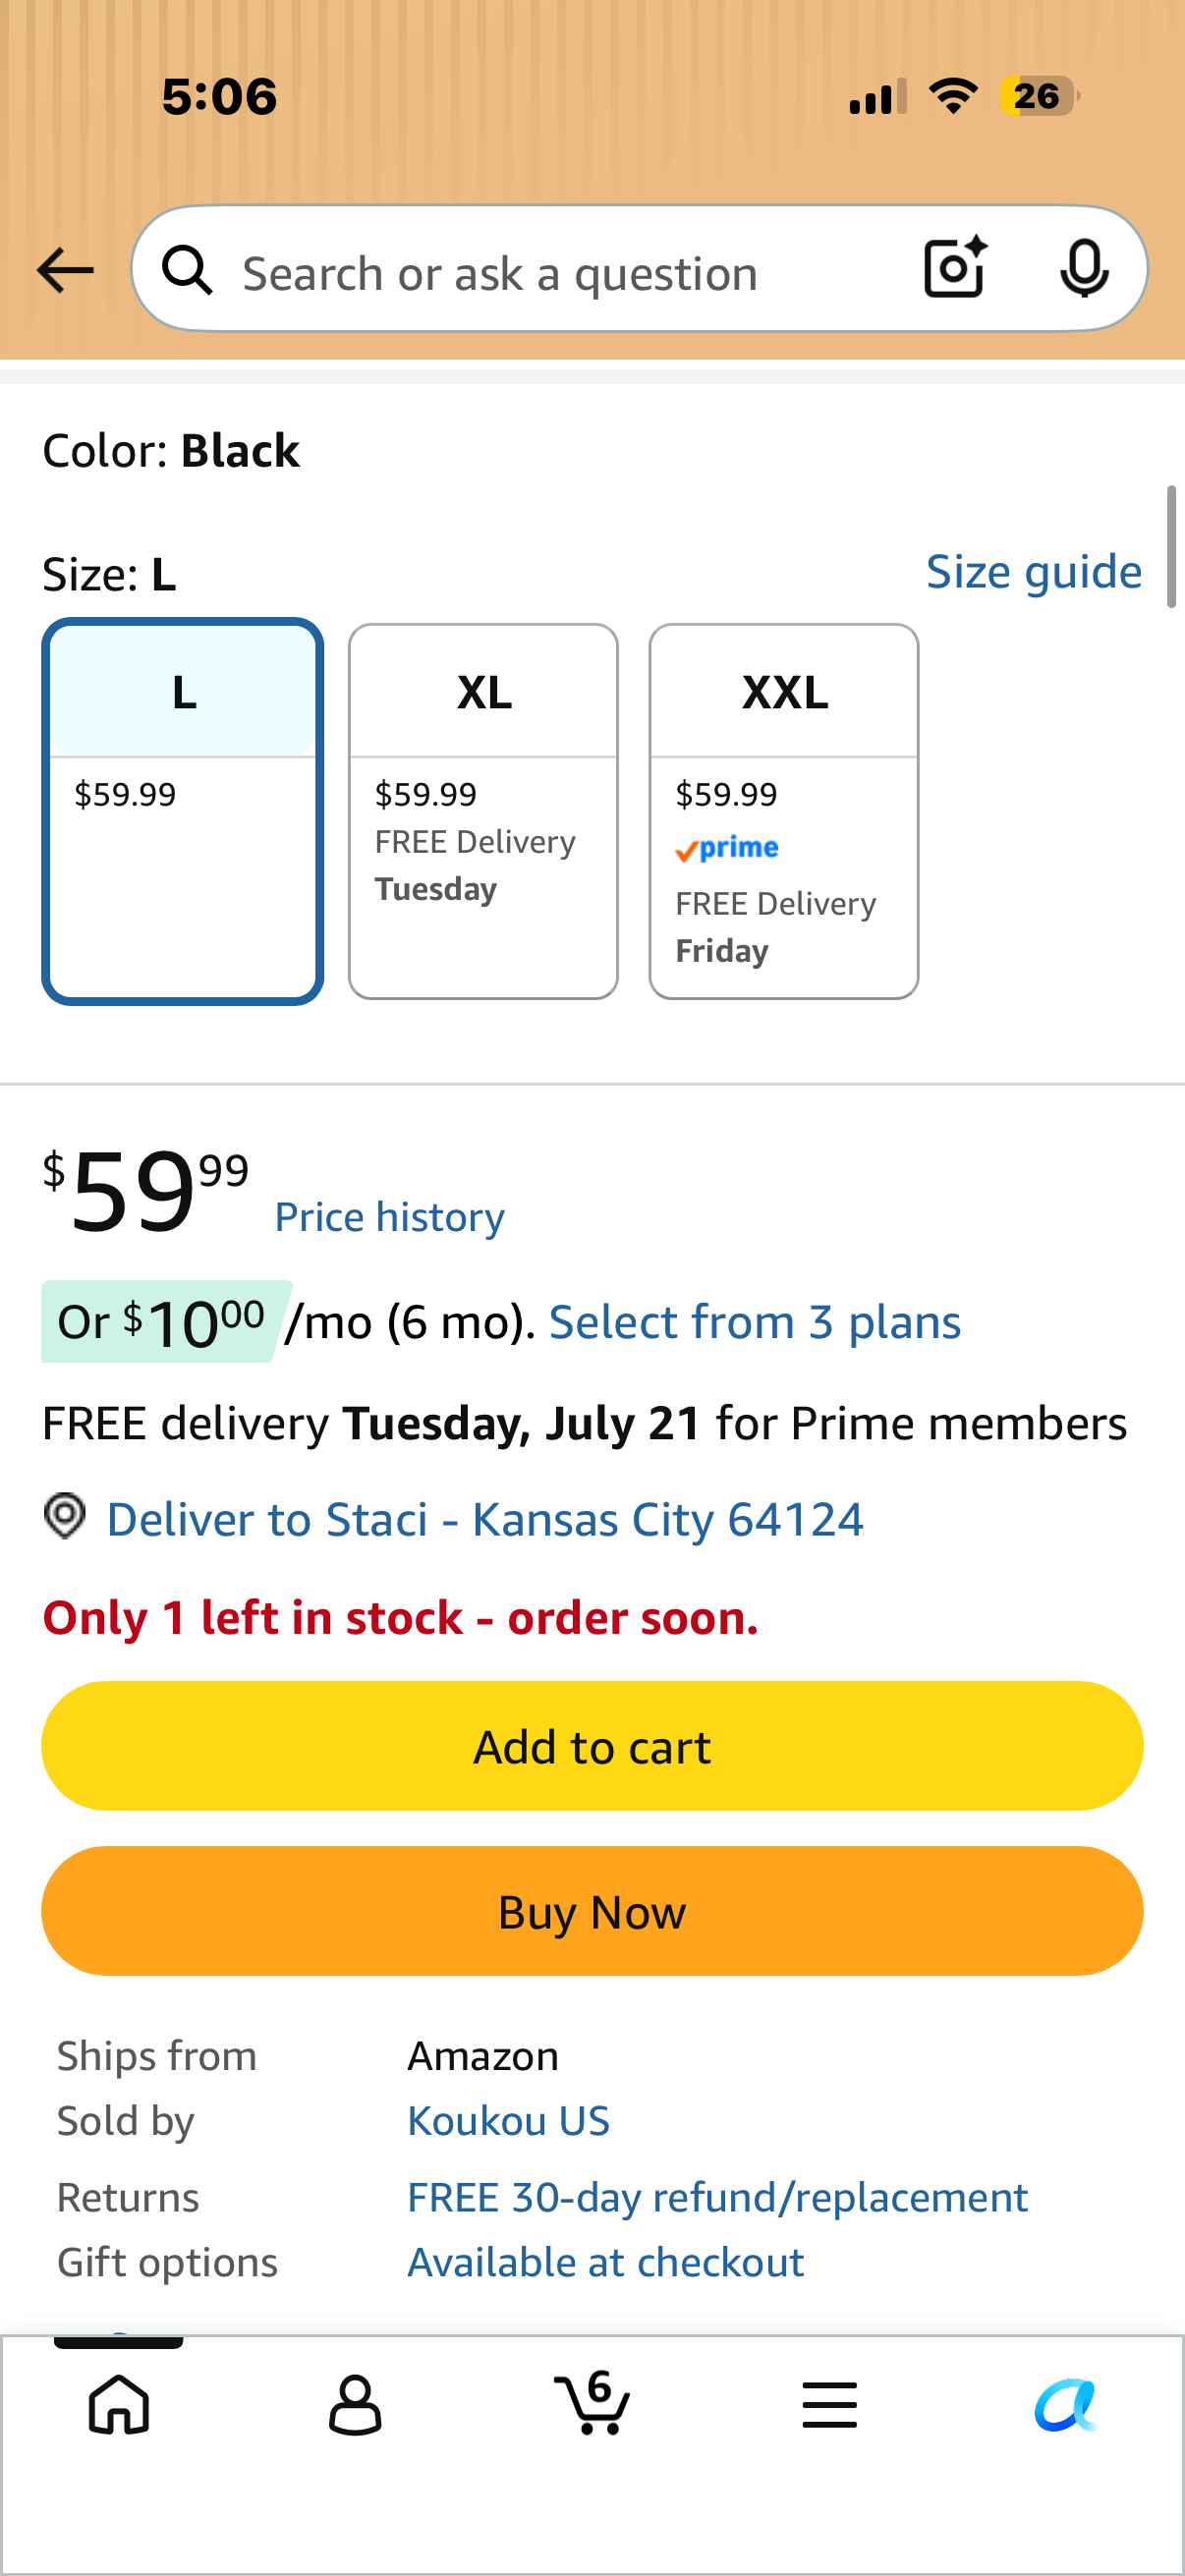Open the Size guide link

tap(1034, 572)
